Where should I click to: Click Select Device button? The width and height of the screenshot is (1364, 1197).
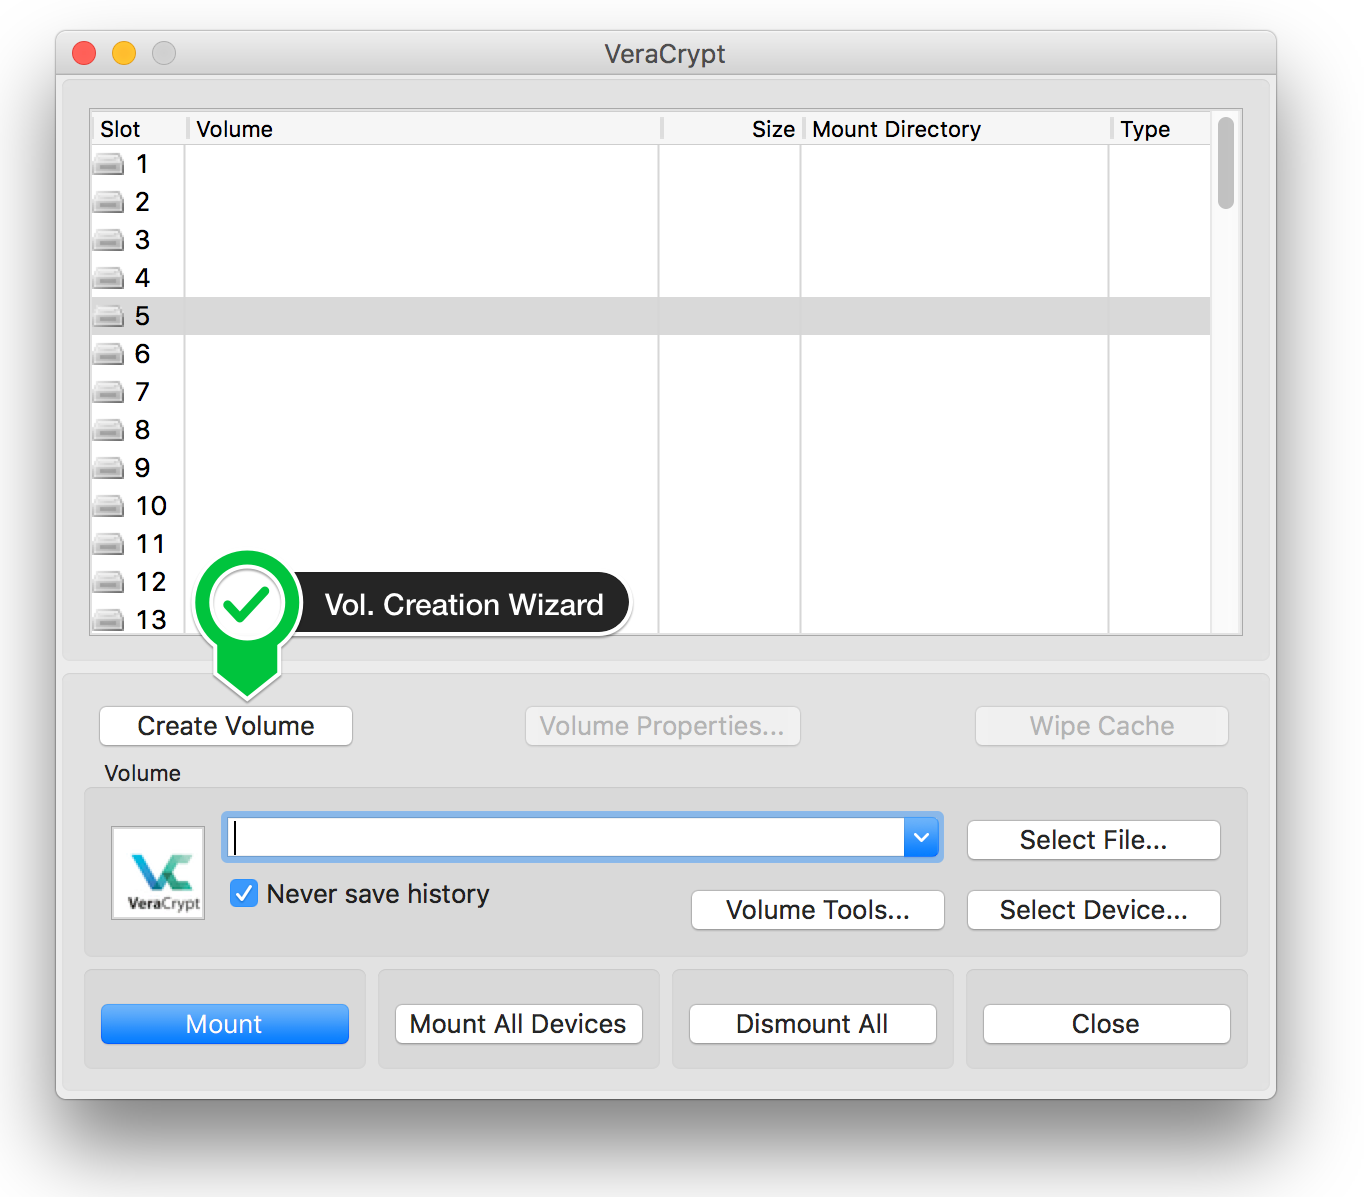[x=1093, y=910]
